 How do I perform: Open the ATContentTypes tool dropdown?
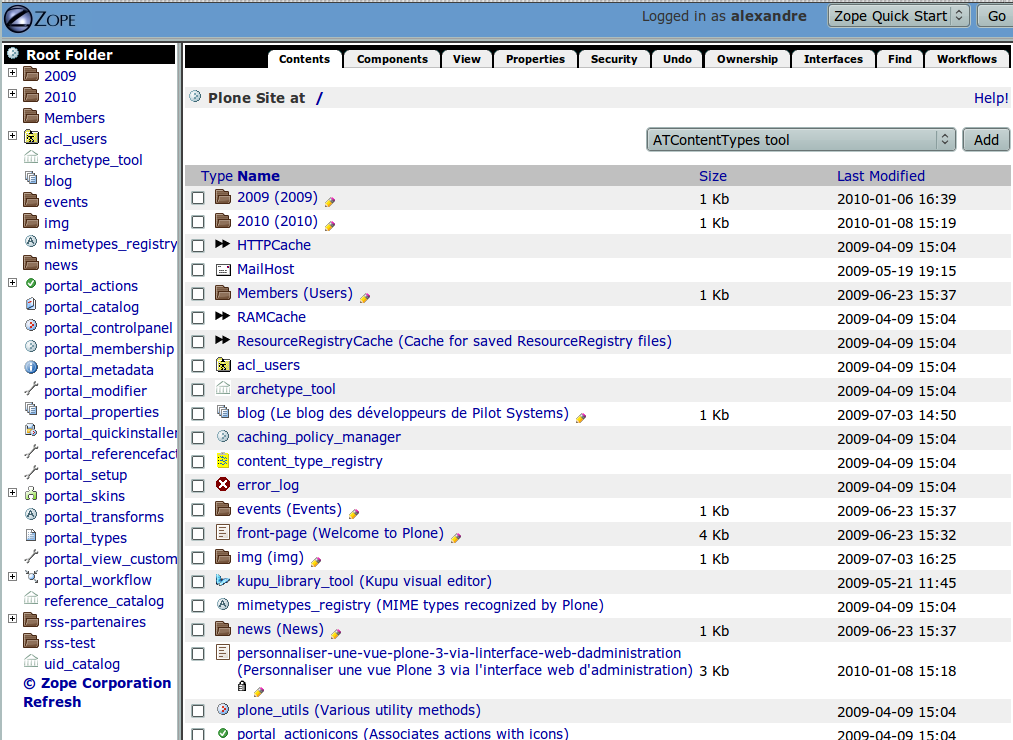(801, 140)
